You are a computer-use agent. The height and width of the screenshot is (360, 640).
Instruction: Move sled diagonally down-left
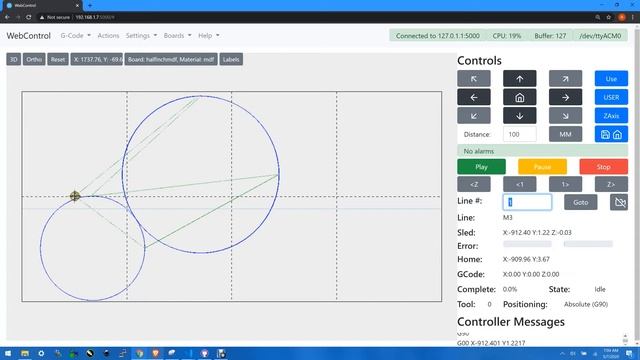[473, 116]
